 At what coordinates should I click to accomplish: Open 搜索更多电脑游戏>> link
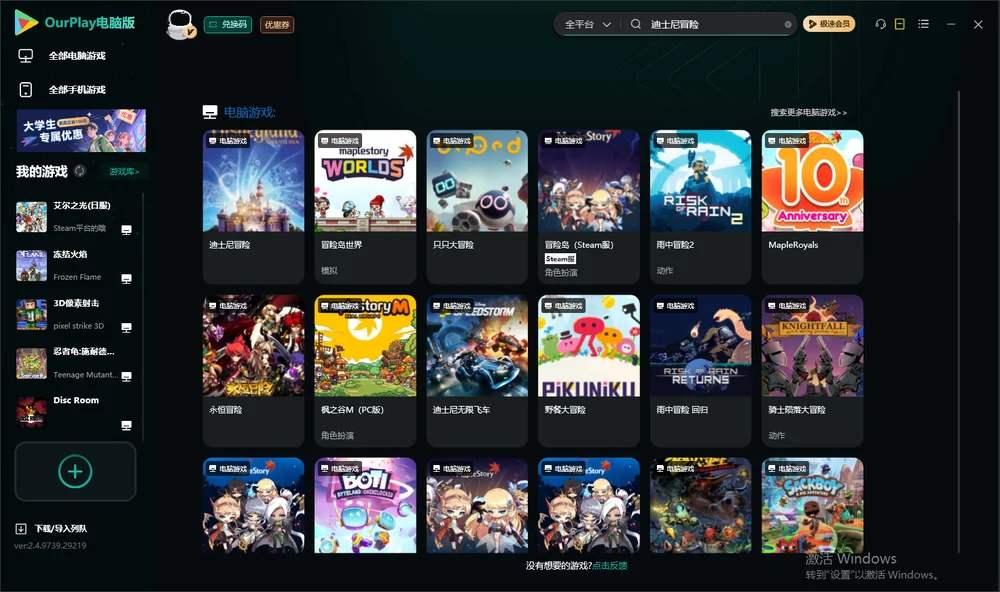click(x=809, y=112)
